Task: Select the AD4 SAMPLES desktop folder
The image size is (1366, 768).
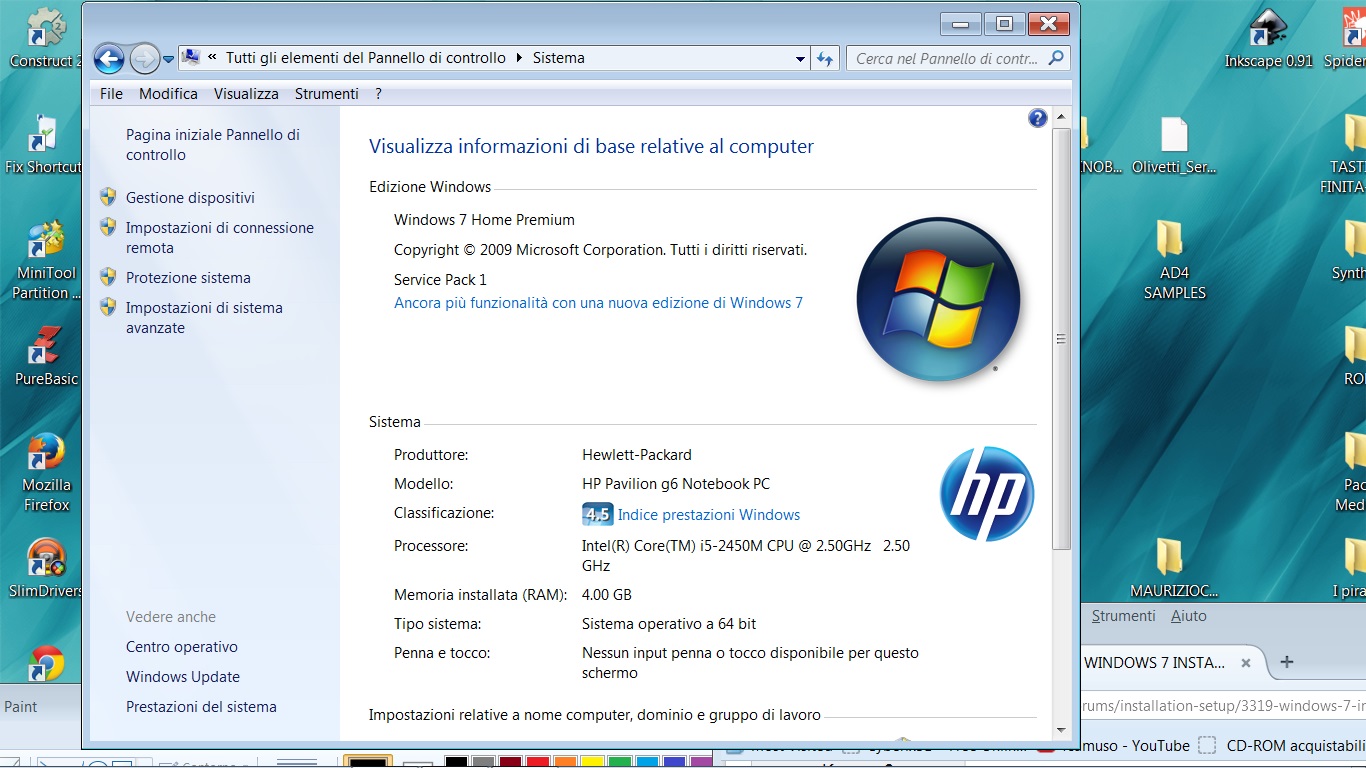Action: click(1174, 261)
